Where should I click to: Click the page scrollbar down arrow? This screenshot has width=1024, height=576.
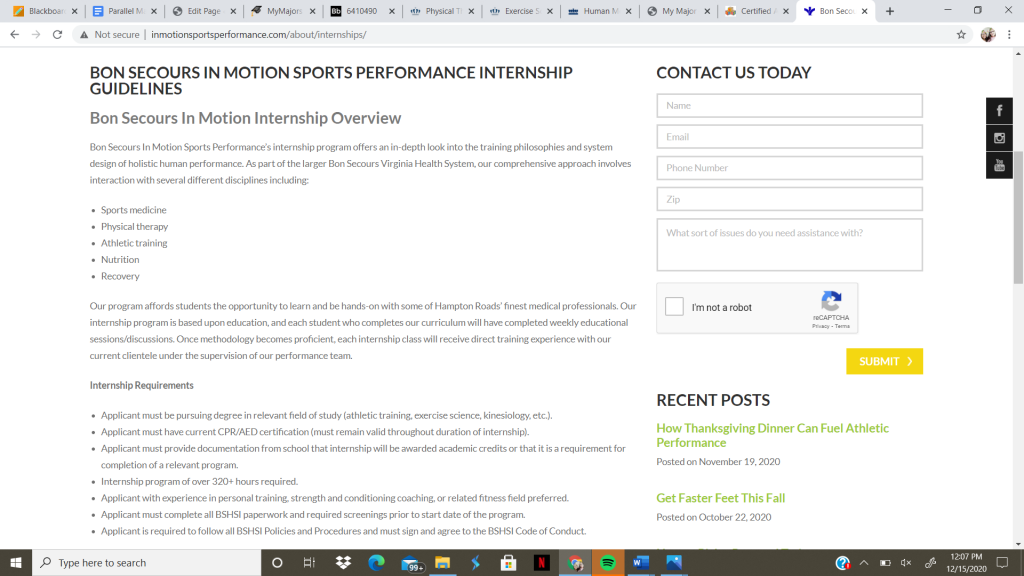coord(1018,543)
